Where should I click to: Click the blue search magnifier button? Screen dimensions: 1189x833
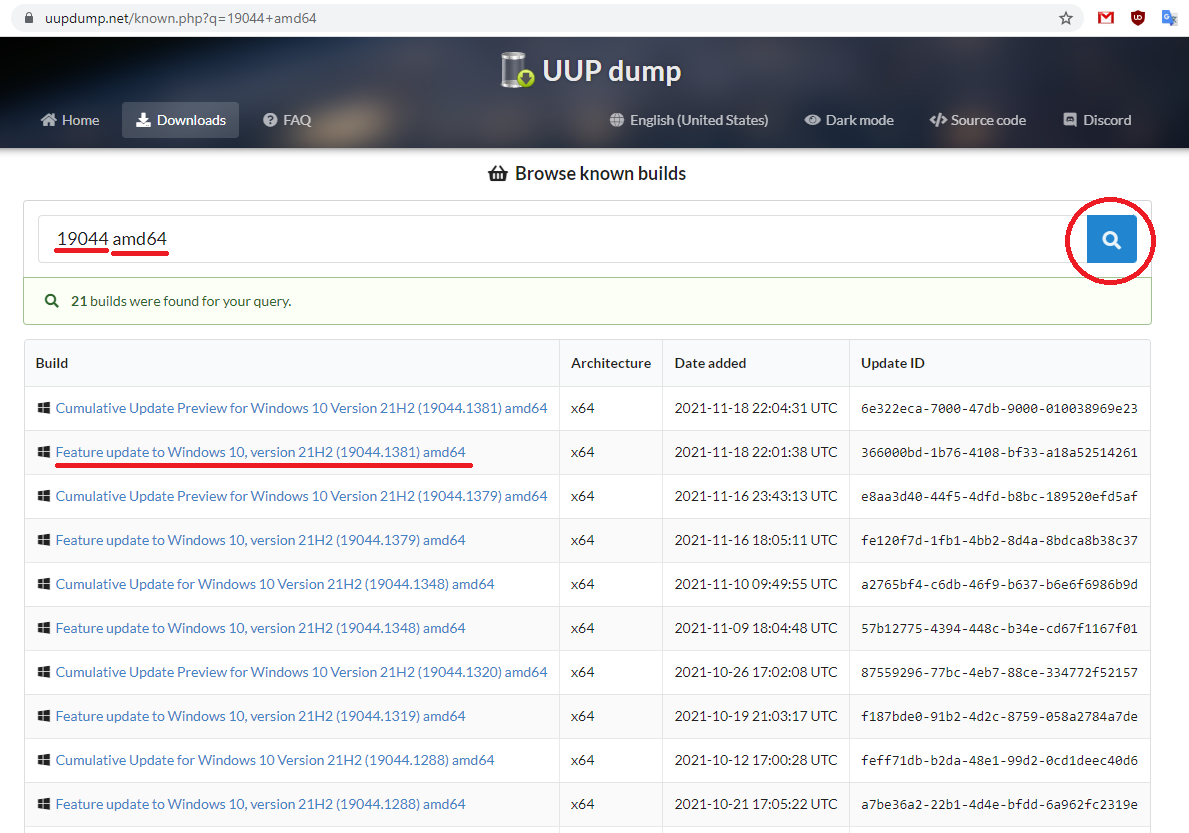point(1111,240)
